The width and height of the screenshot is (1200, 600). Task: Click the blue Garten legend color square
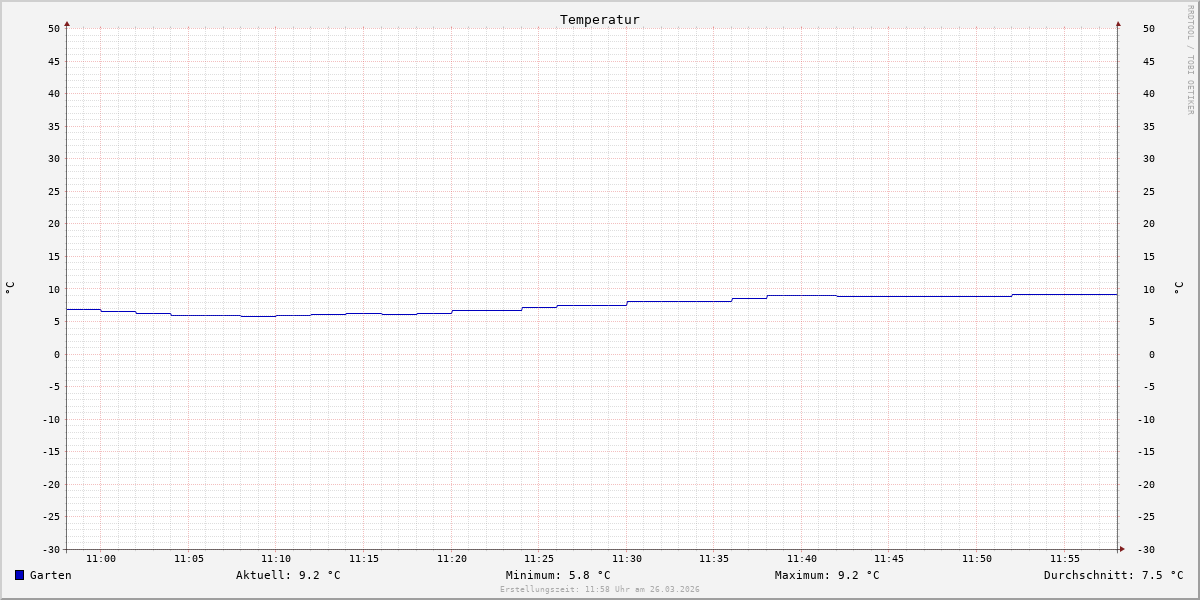click(19, 575)
